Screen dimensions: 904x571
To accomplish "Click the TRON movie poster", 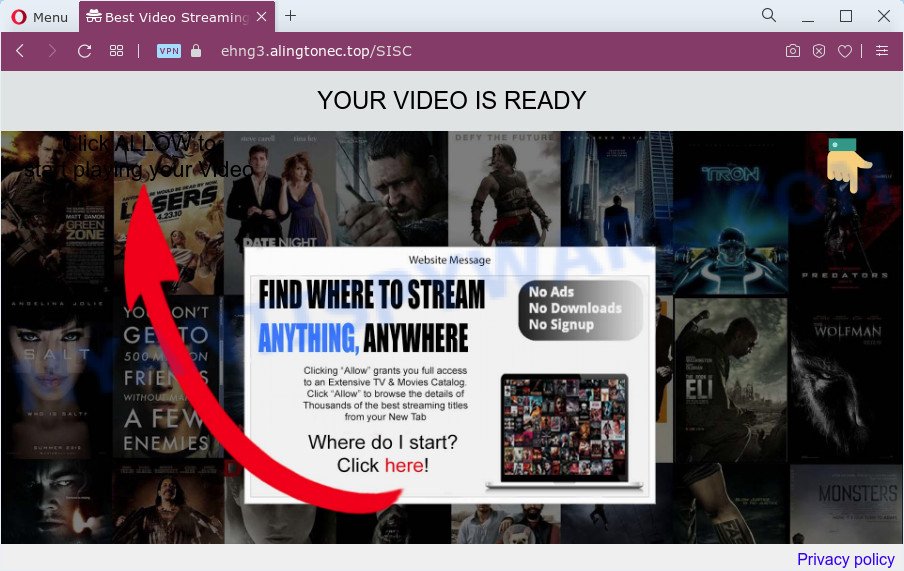I will point(730,213).
